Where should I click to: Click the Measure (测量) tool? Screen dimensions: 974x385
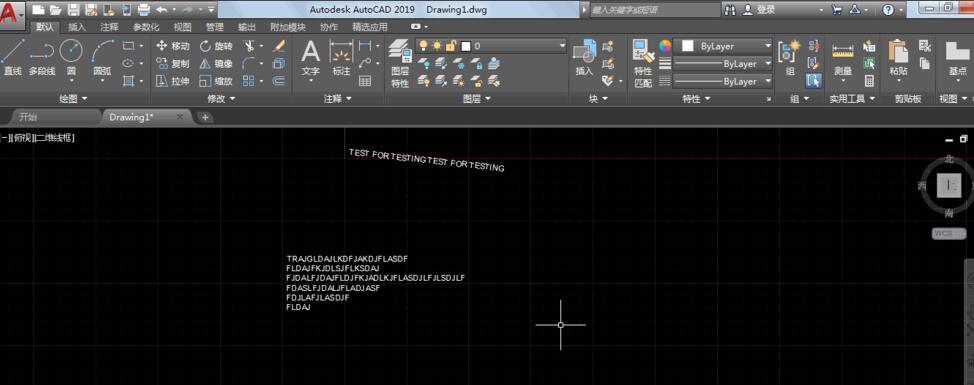click(x=843, y=58)
